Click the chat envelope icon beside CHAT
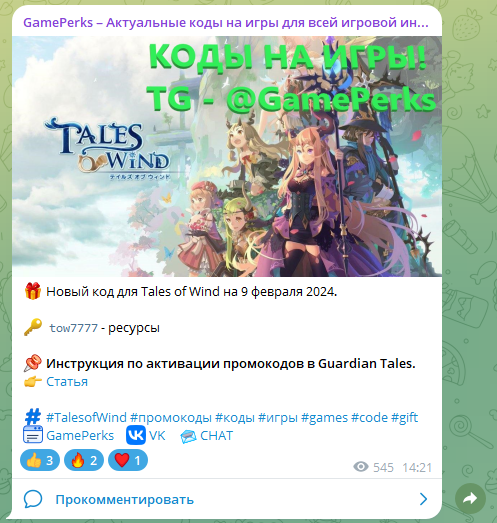 click(188, 436)
